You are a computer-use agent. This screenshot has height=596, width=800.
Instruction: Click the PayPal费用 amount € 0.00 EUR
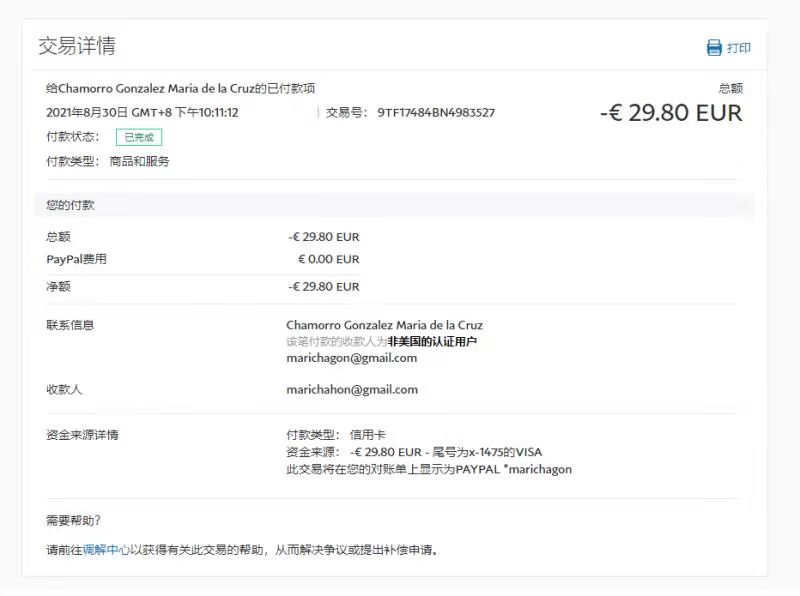[x=328, y=259]
